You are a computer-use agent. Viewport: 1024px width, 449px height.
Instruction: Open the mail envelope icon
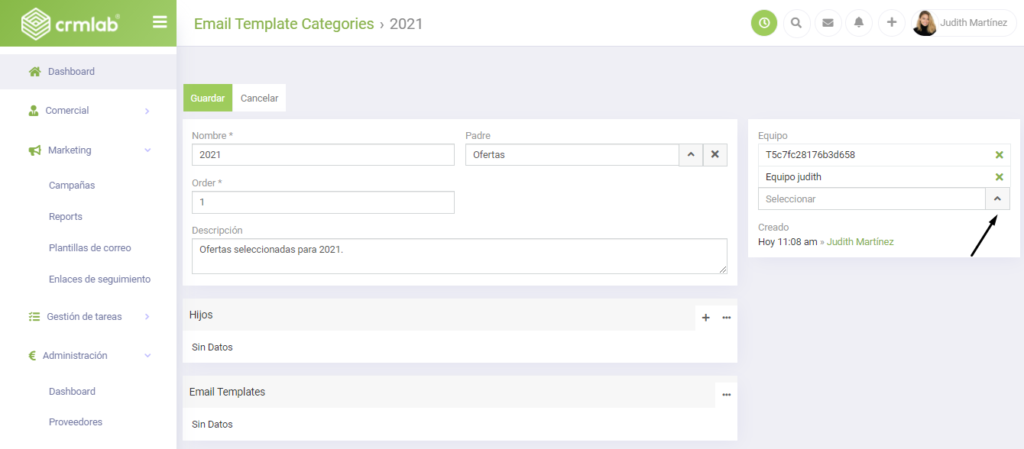coord(828,23)
